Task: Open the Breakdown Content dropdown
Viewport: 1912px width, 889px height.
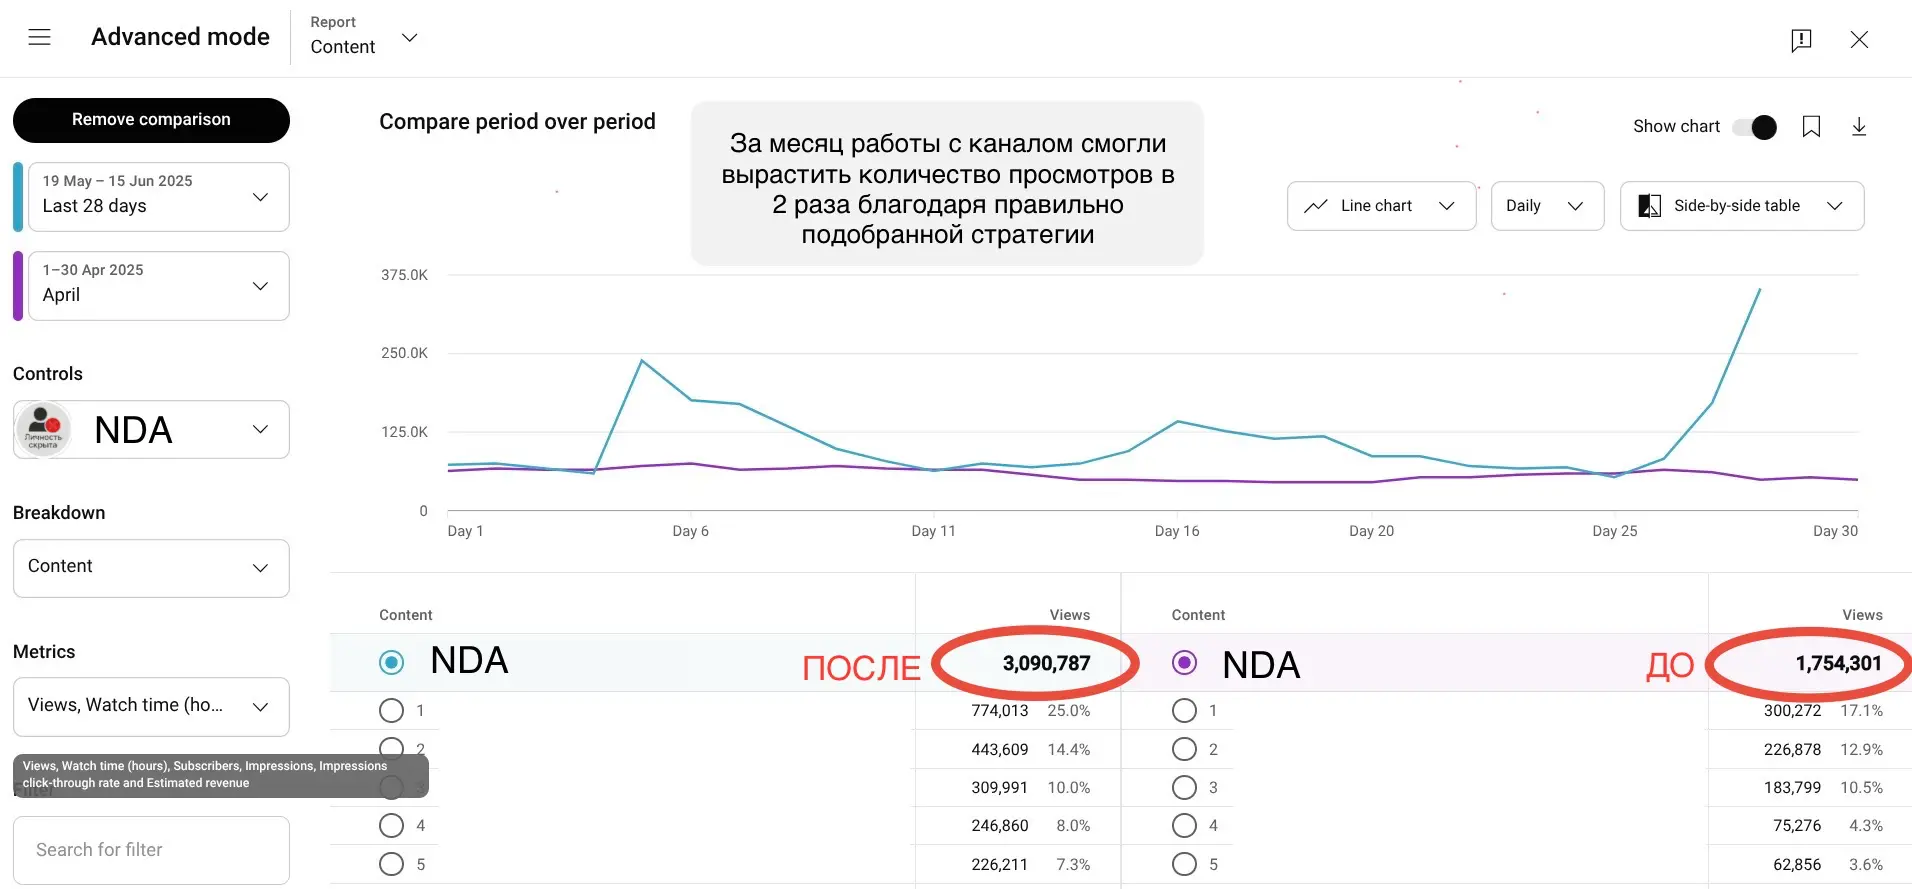Action: (151, 568)
